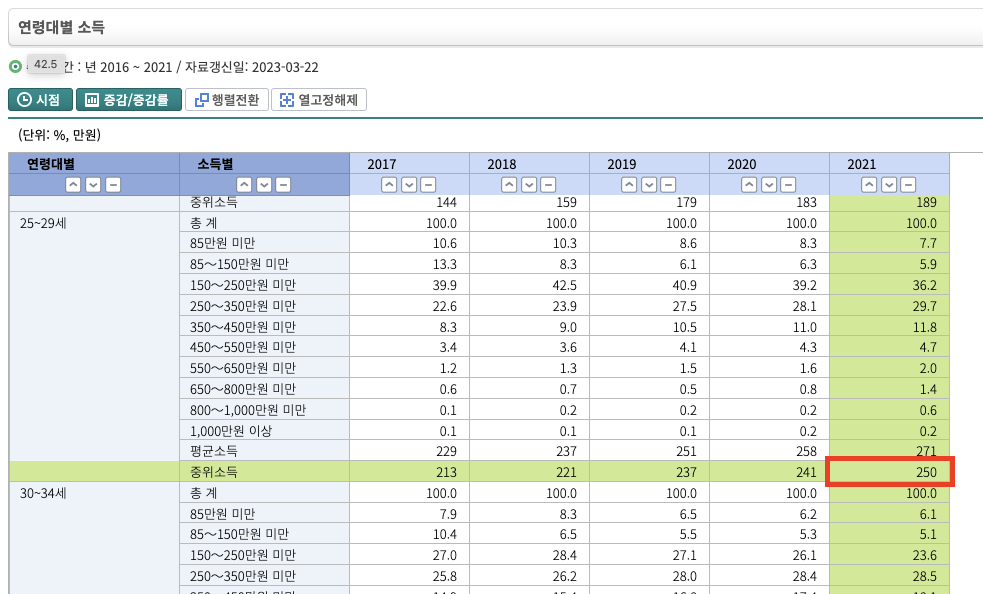Click the 42.5 tooltip popup

coord(46,64)
